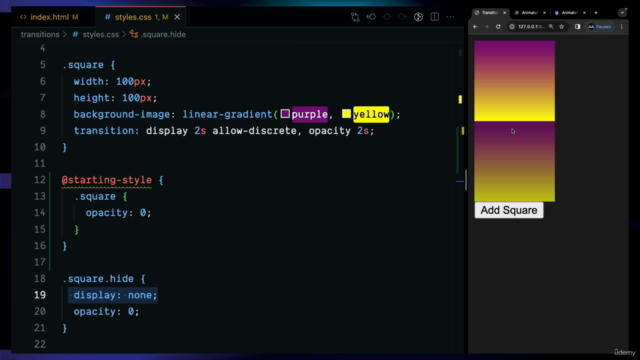Click 'opacity: 0;' on line 20
The width and height of the screenshot is (640, 360).
pos(106,311)
